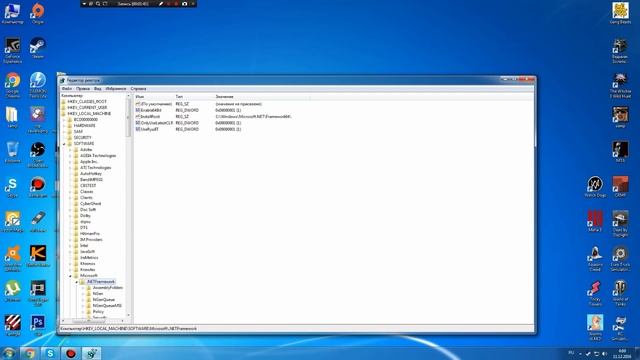Select the Policy subkey

pos(98,312)
